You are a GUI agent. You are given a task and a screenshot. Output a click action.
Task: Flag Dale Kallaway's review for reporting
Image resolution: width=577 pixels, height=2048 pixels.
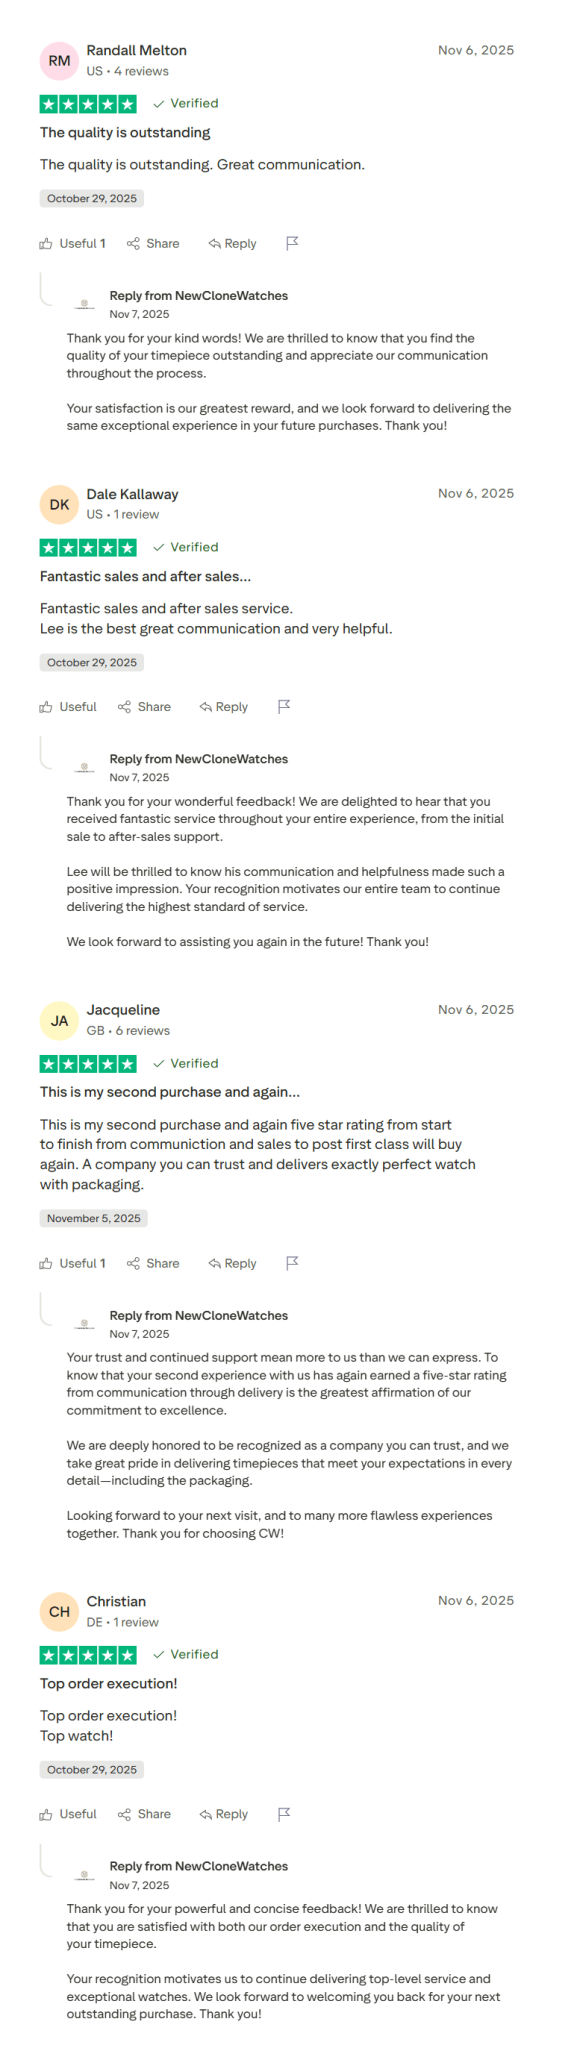coord(284,706)
